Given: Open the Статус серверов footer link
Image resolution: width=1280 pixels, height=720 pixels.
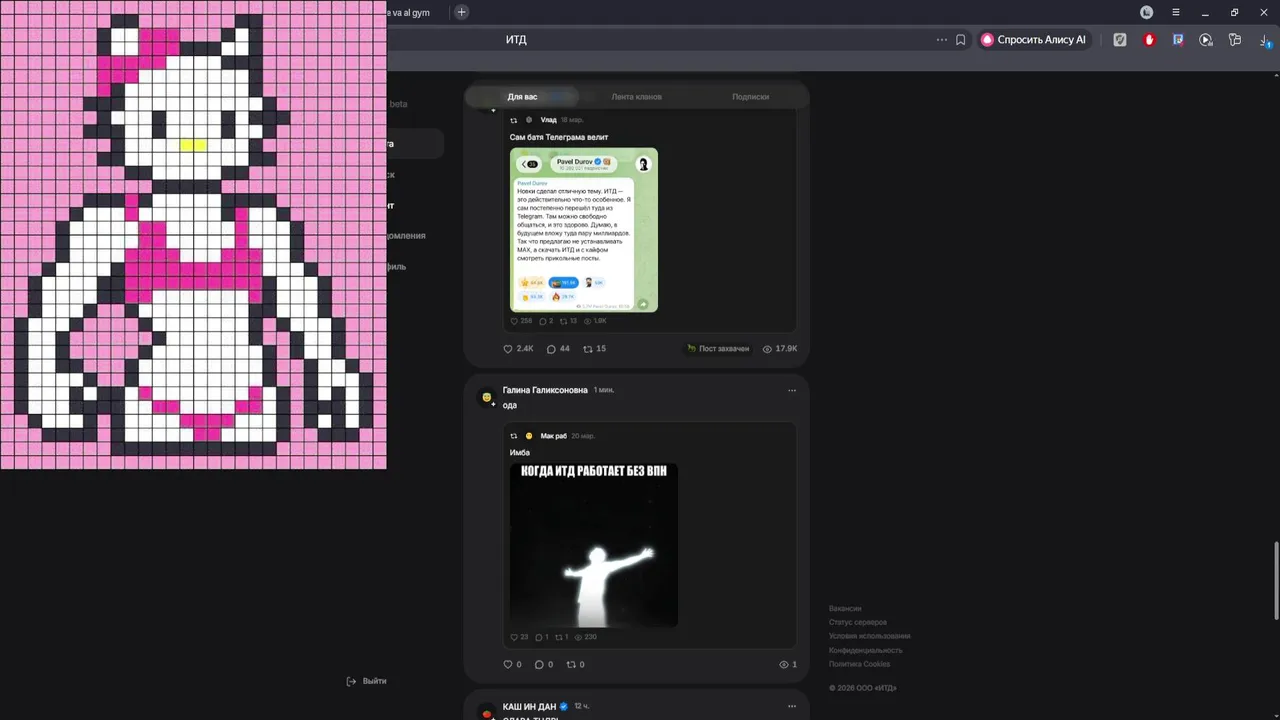Looking at the screenshot, I should (858, 623).
